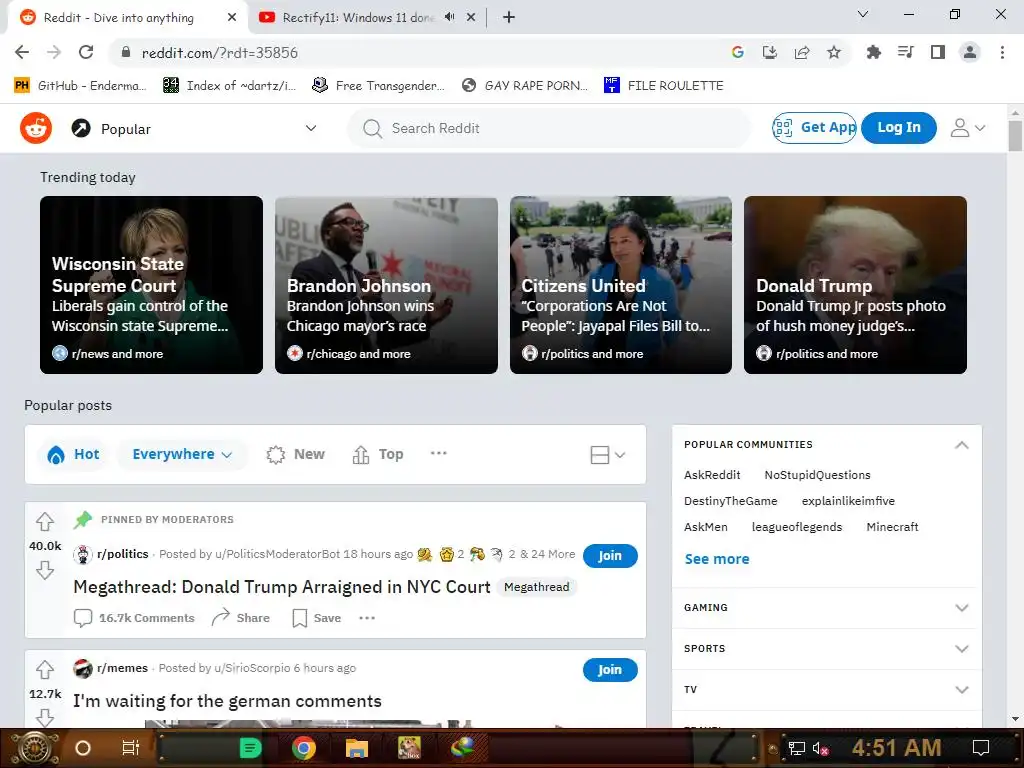Join the r/politics community
This screenshot has width=1024, height=768.
[x=610, y=555]
